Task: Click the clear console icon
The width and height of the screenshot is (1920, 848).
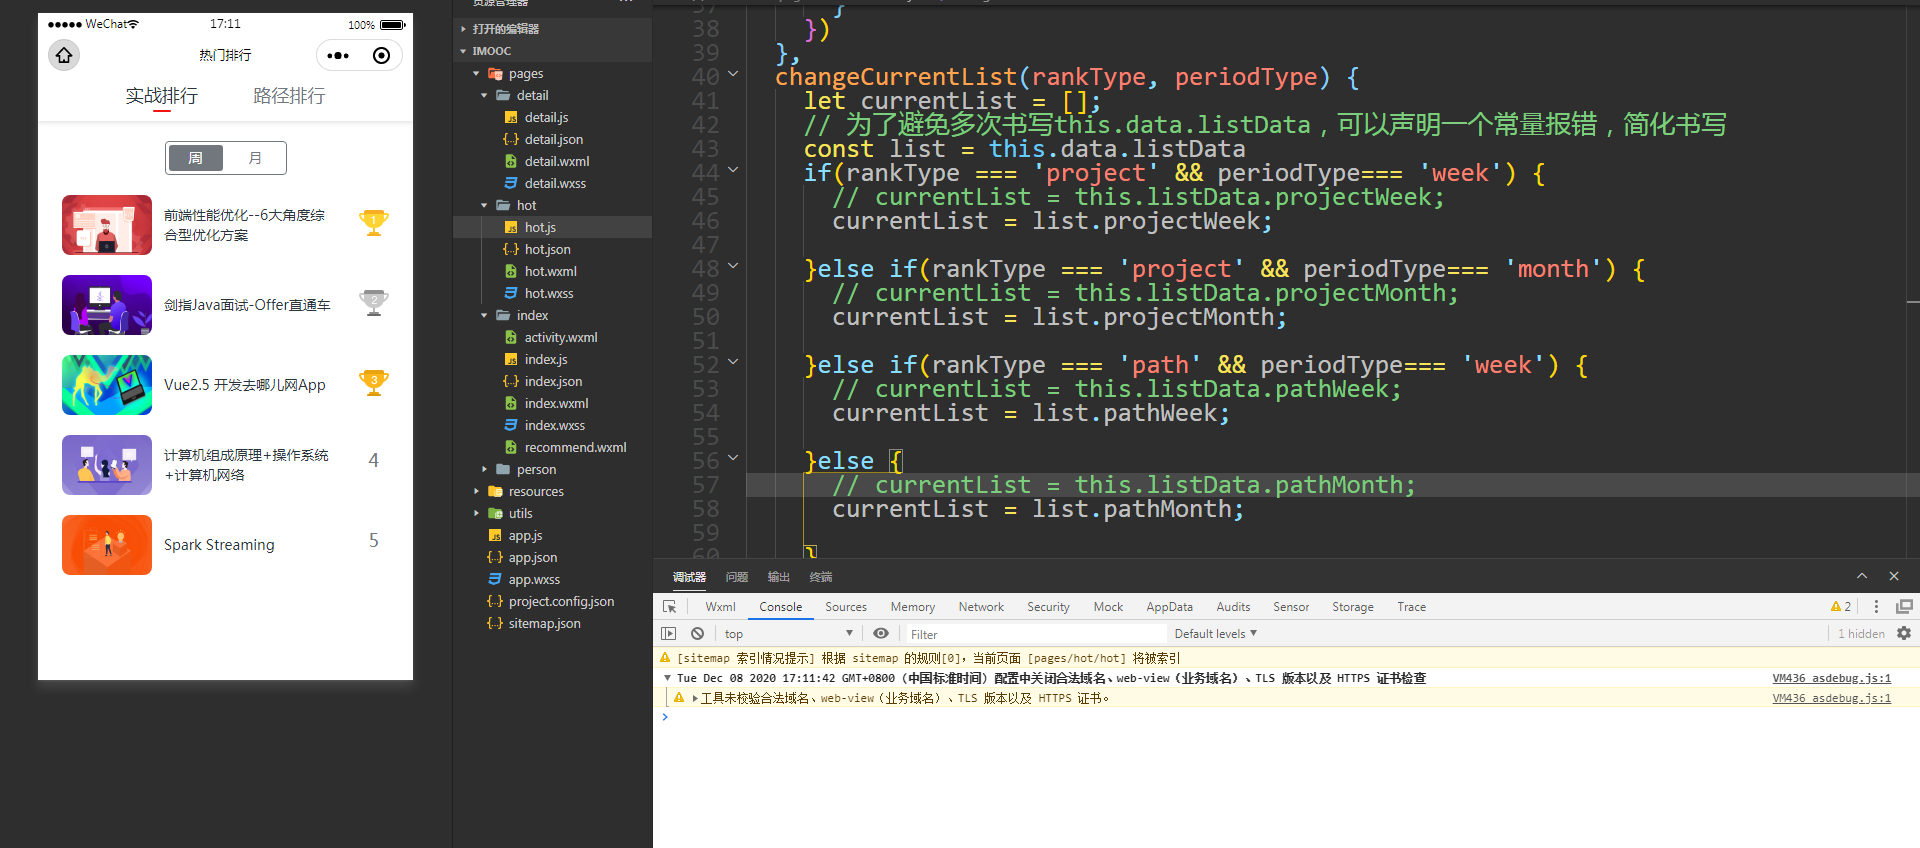Action: click(697, 634)
